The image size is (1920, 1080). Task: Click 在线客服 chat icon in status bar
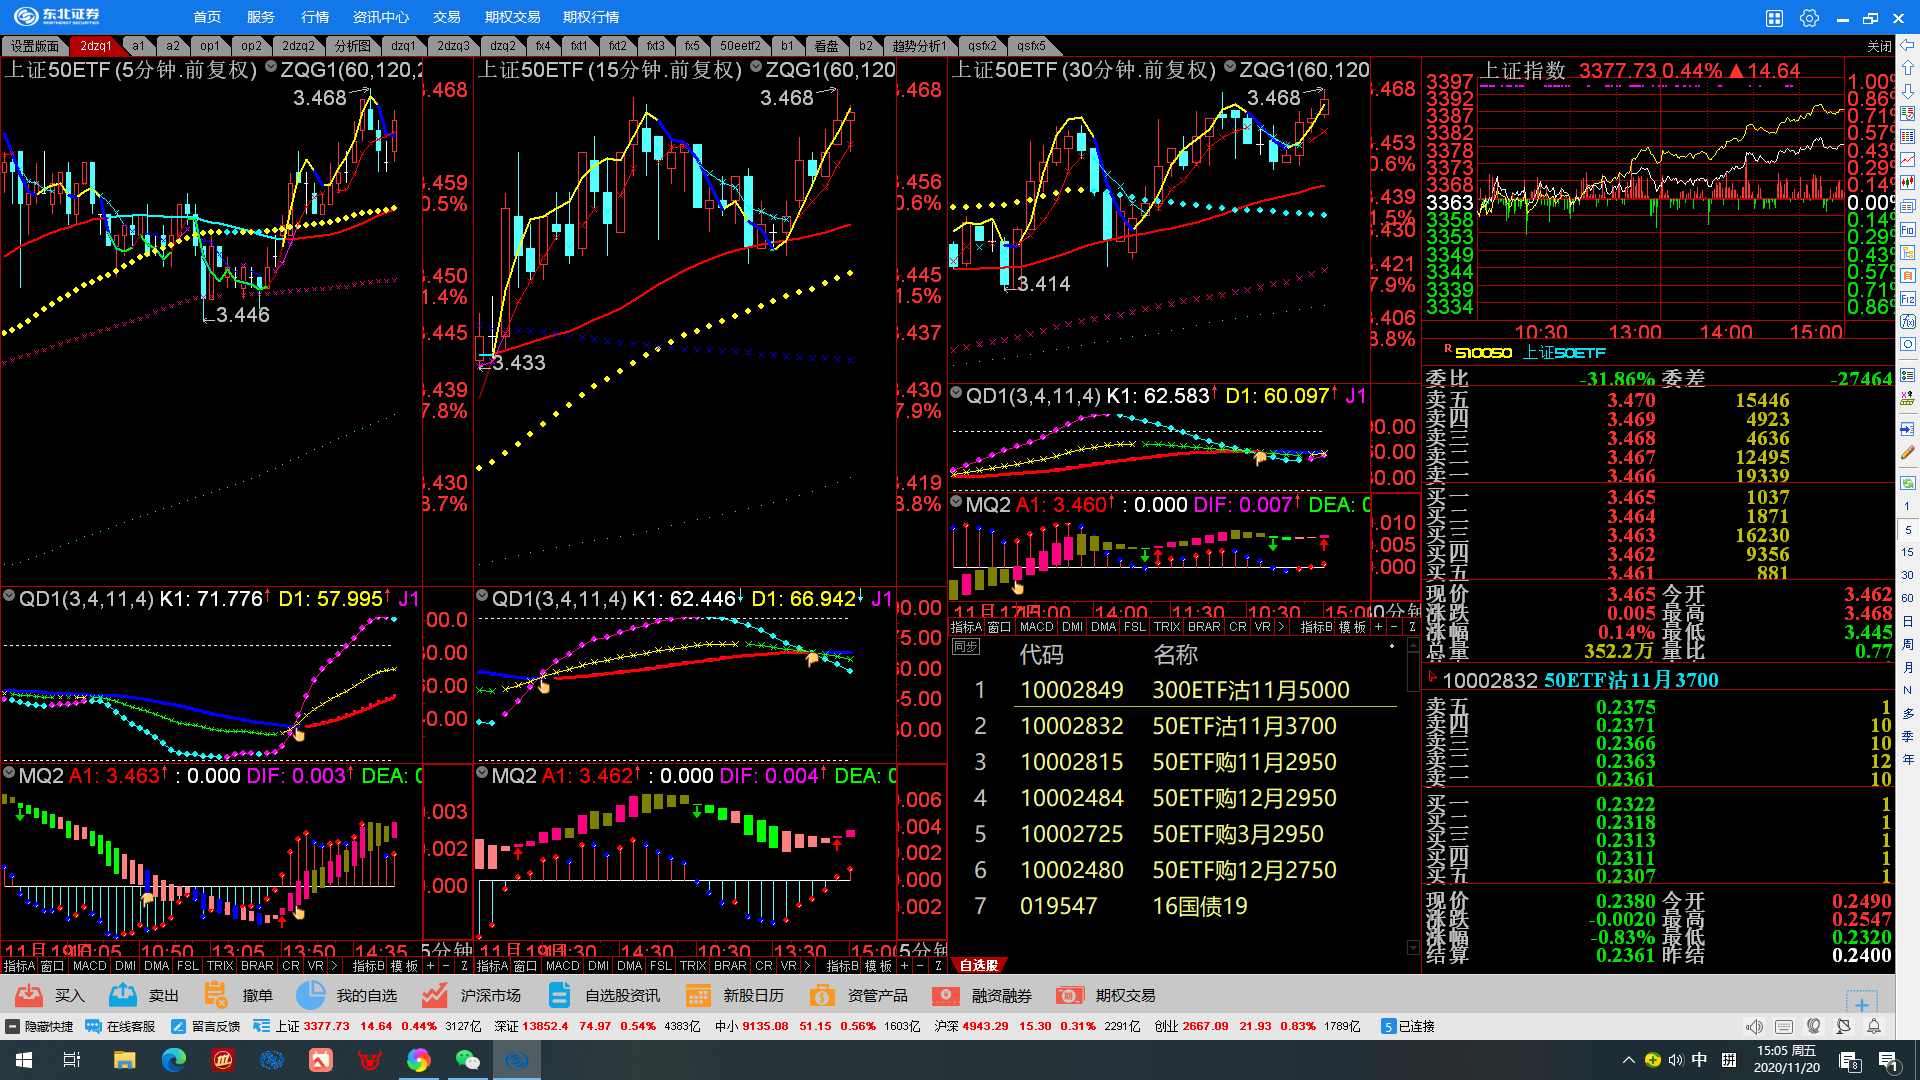(x=94, y=1026)
